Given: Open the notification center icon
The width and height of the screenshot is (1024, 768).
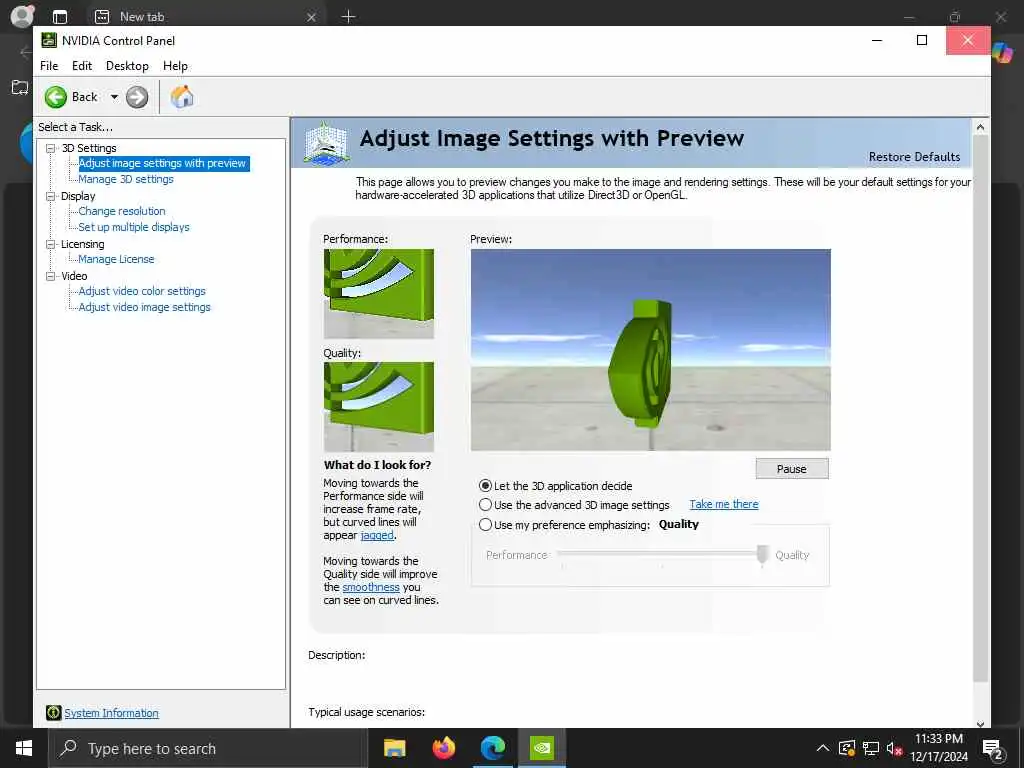Looking at the screenshot, I should click(993, 749).
